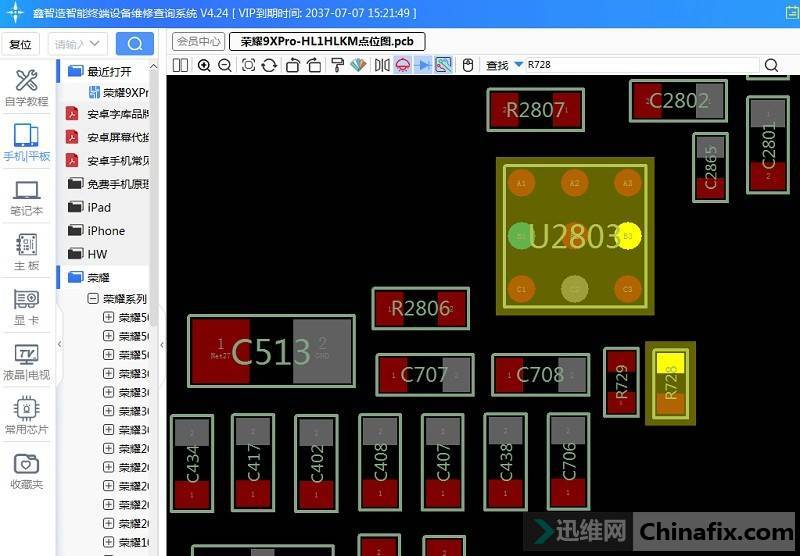This screenshot has height=556, width=800.
Task: Open the 笔记本 laptop category
Action: coord(27,197)
